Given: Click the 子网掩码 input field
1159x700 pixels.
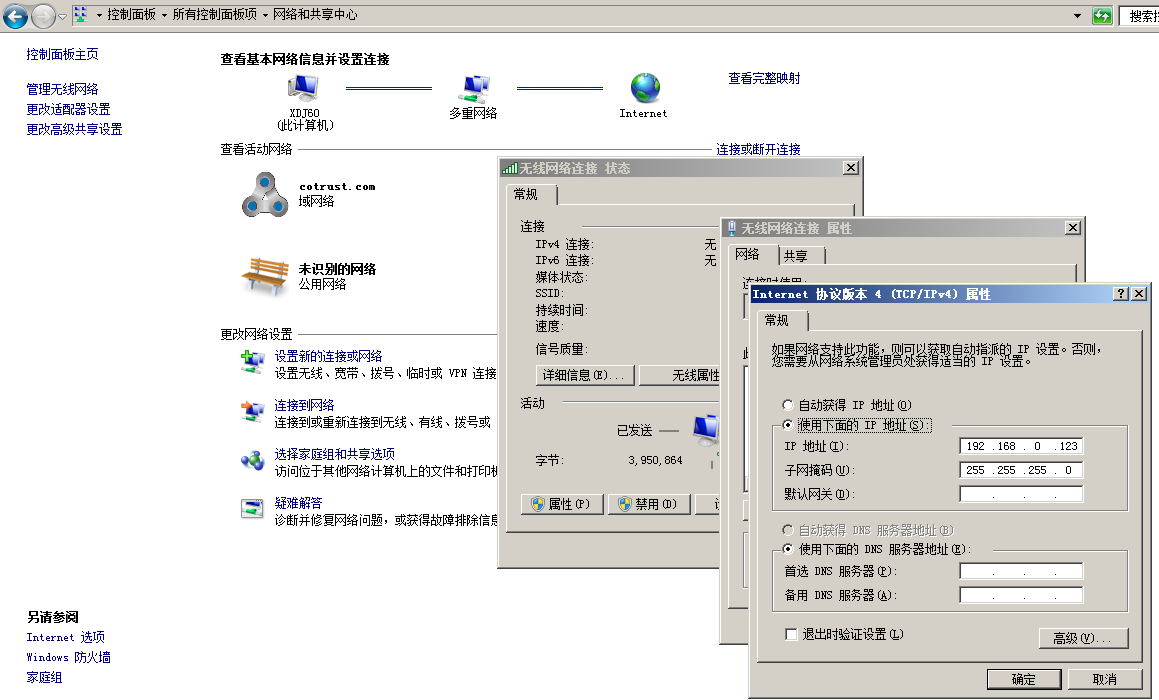Looking at the screenshot, I should click(x=1021, y=469).
